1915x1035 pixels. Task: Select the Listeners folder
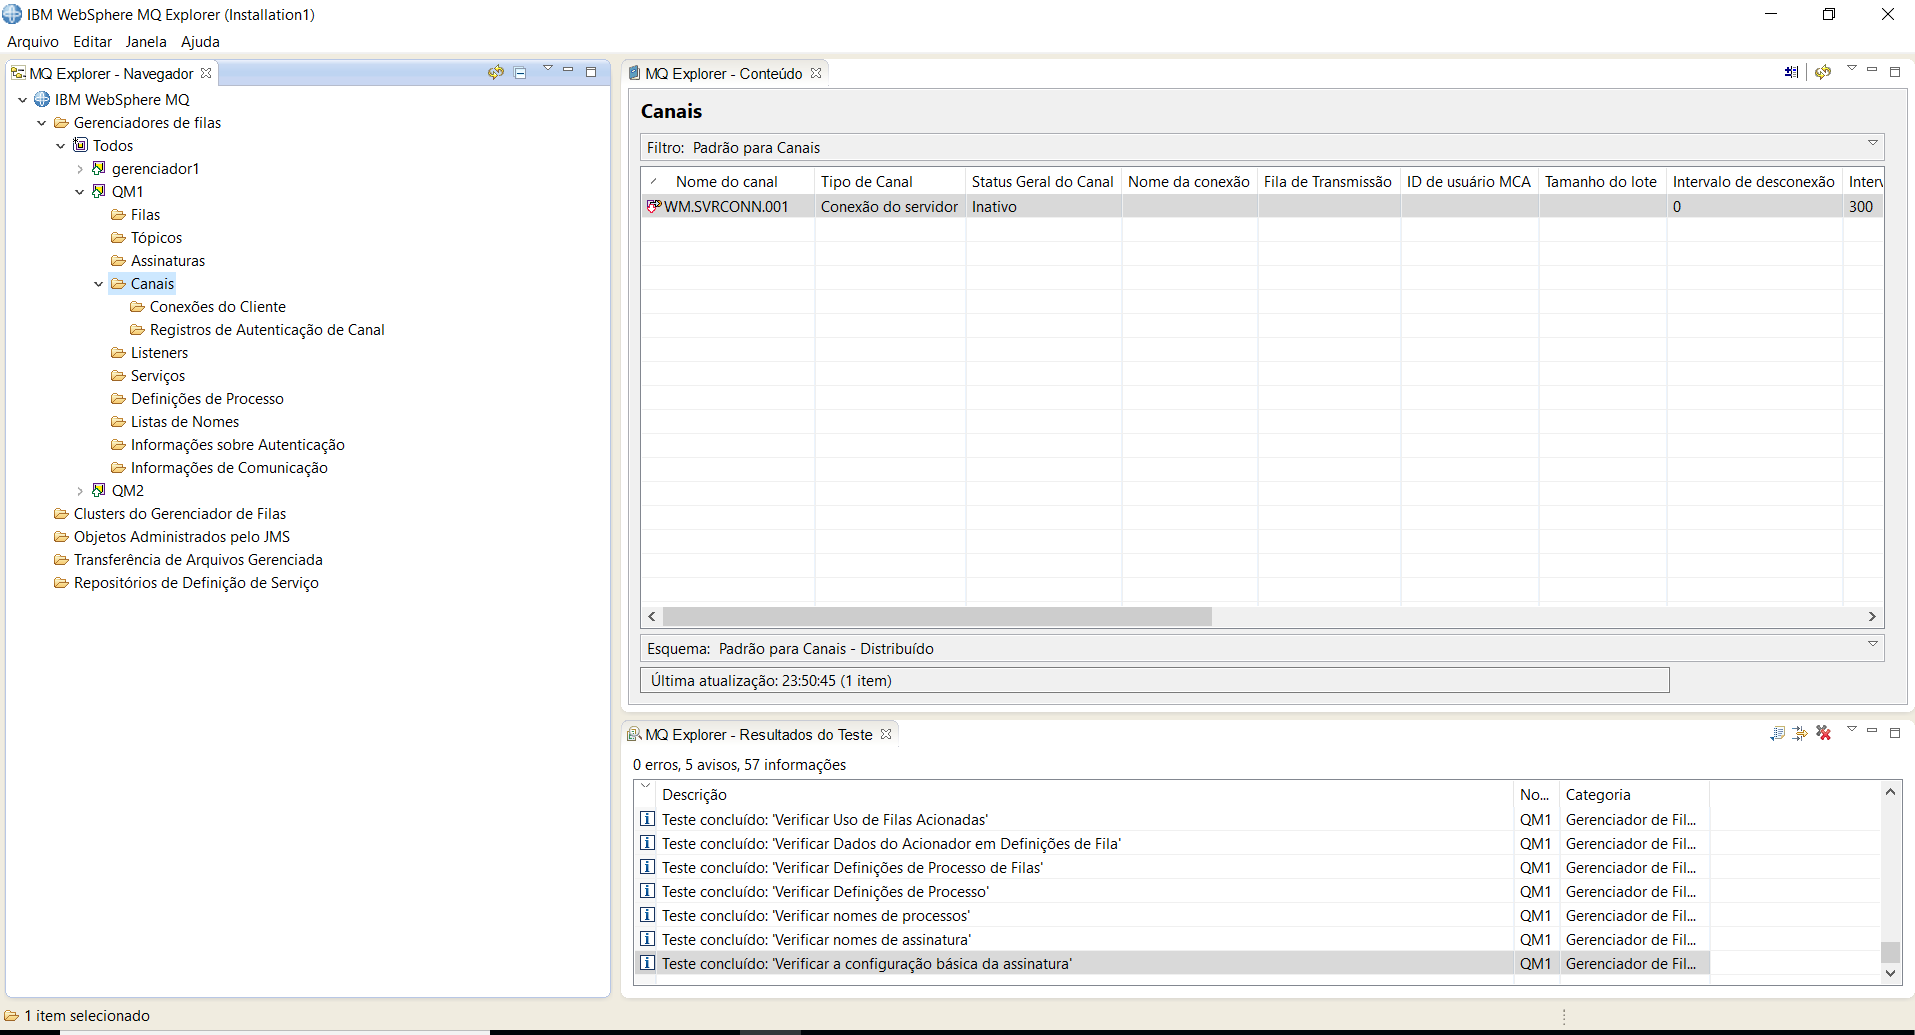[159, 353]
